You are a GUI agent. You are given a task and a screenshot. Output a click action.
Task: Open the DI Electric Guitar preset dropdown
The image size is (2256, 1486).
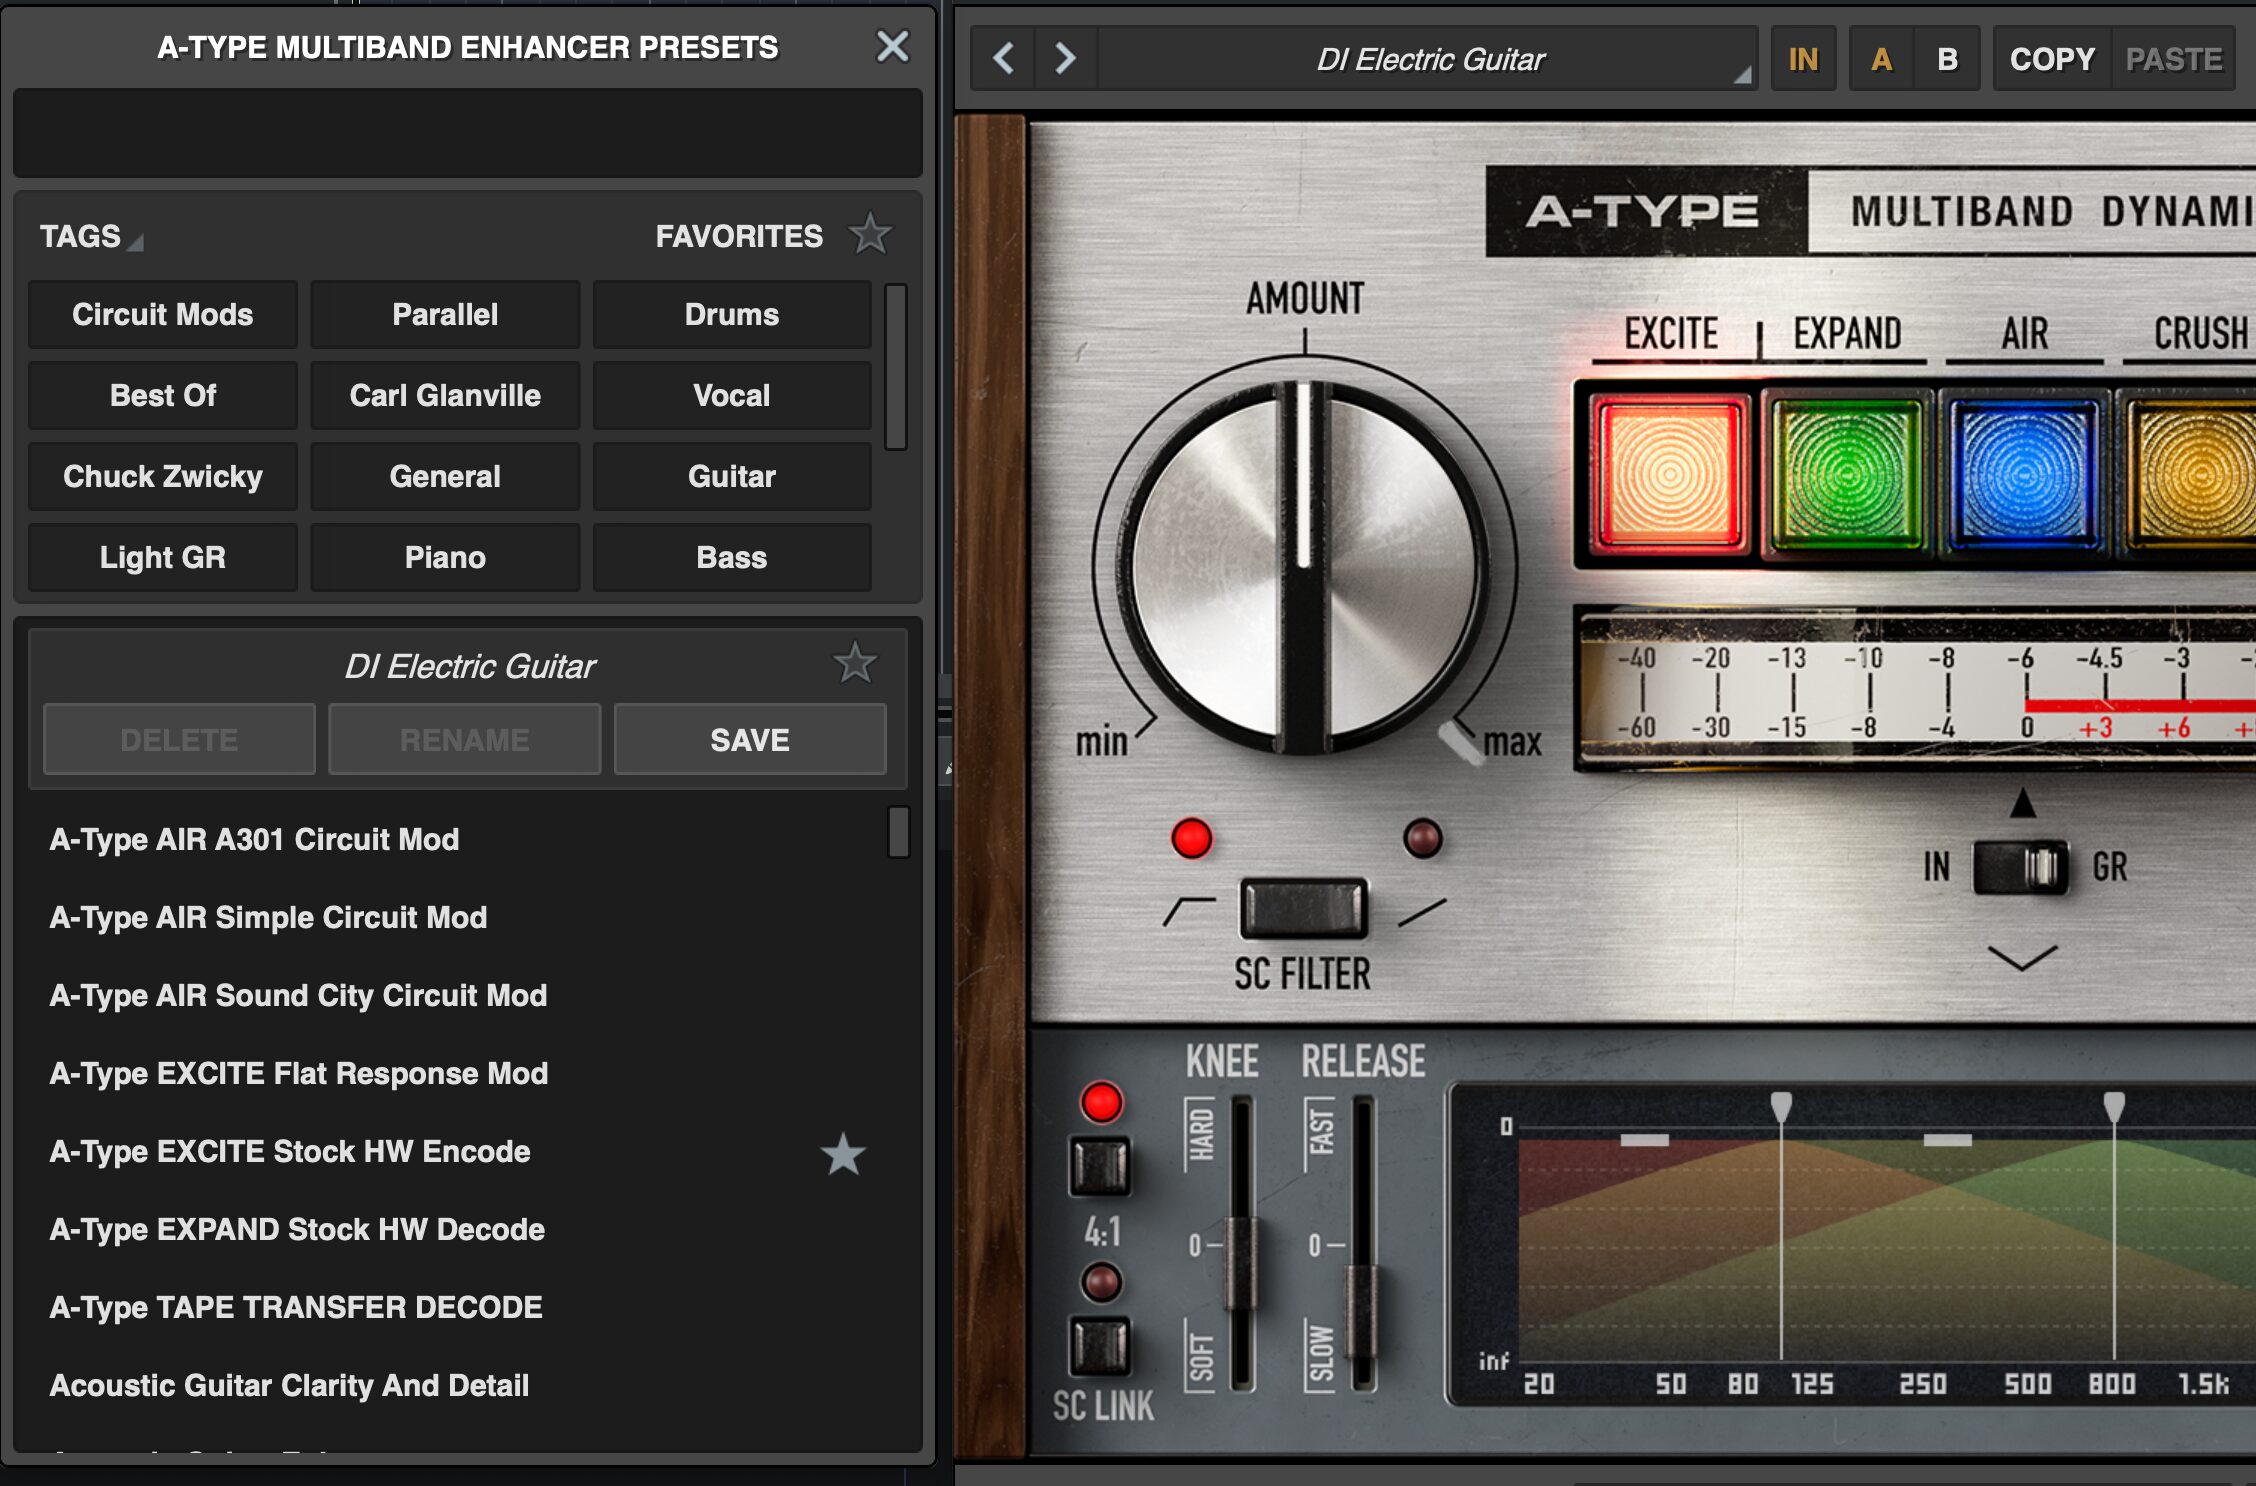pos(1428,59)
